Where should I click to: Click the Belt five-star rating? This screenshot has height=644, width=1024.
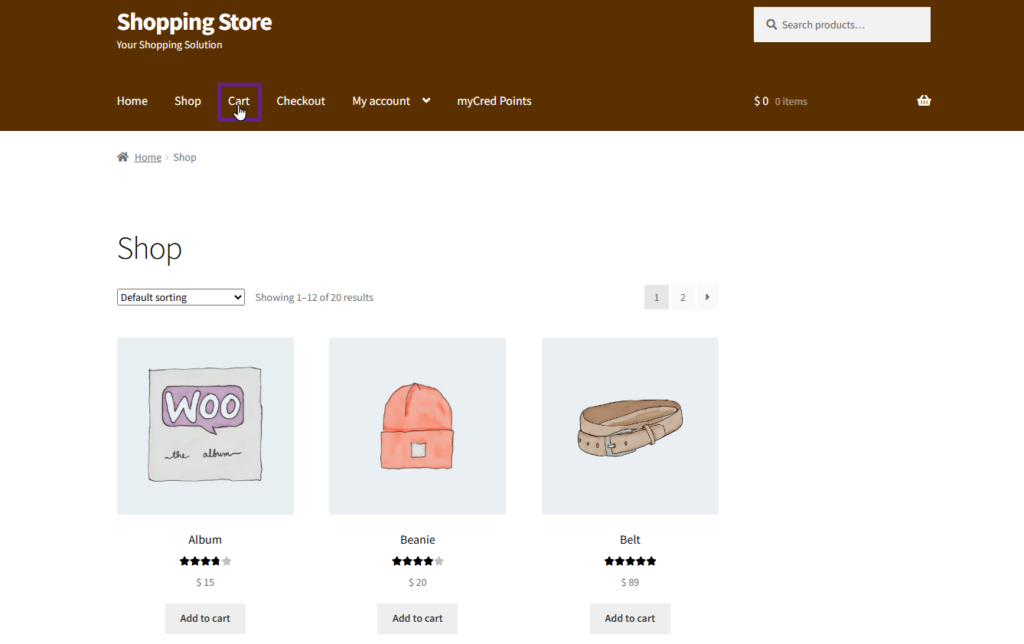(630, 561)
